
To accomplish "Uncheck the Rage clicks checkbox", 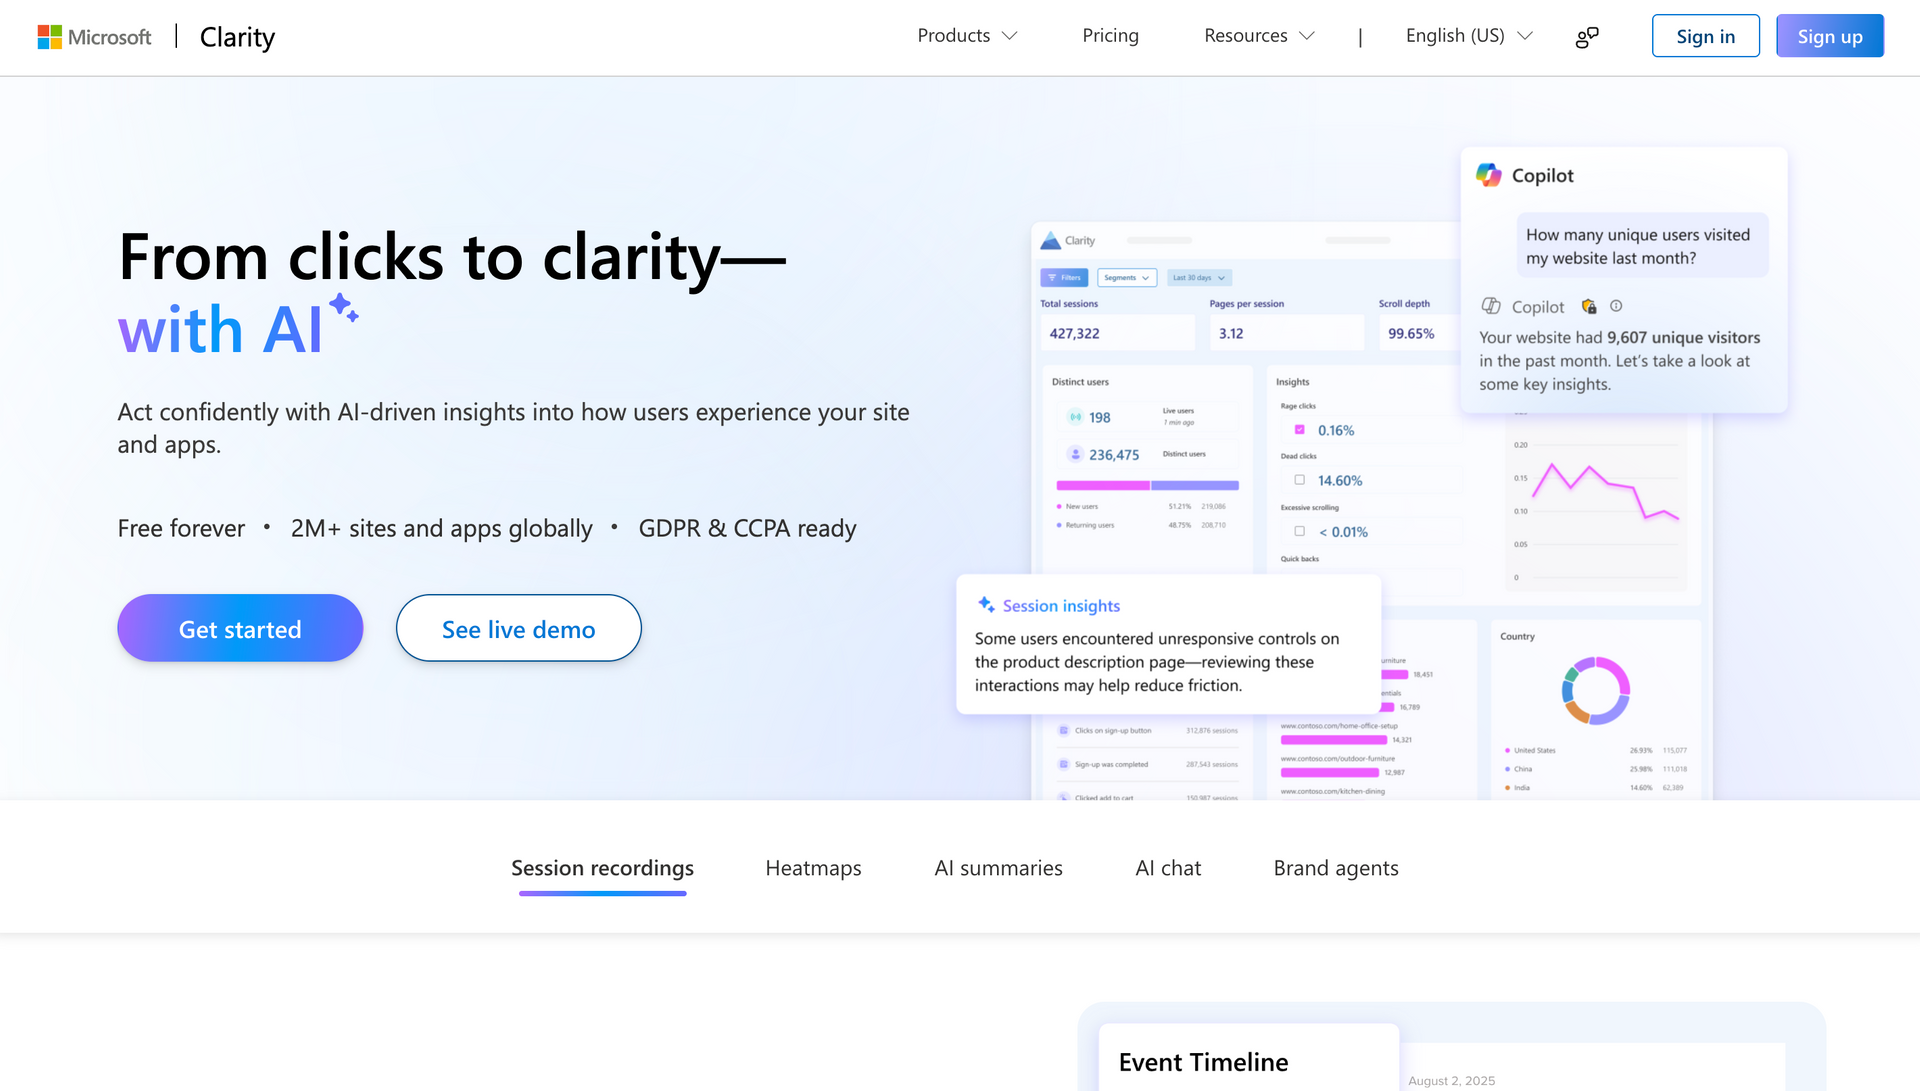I will point(1300,430).
